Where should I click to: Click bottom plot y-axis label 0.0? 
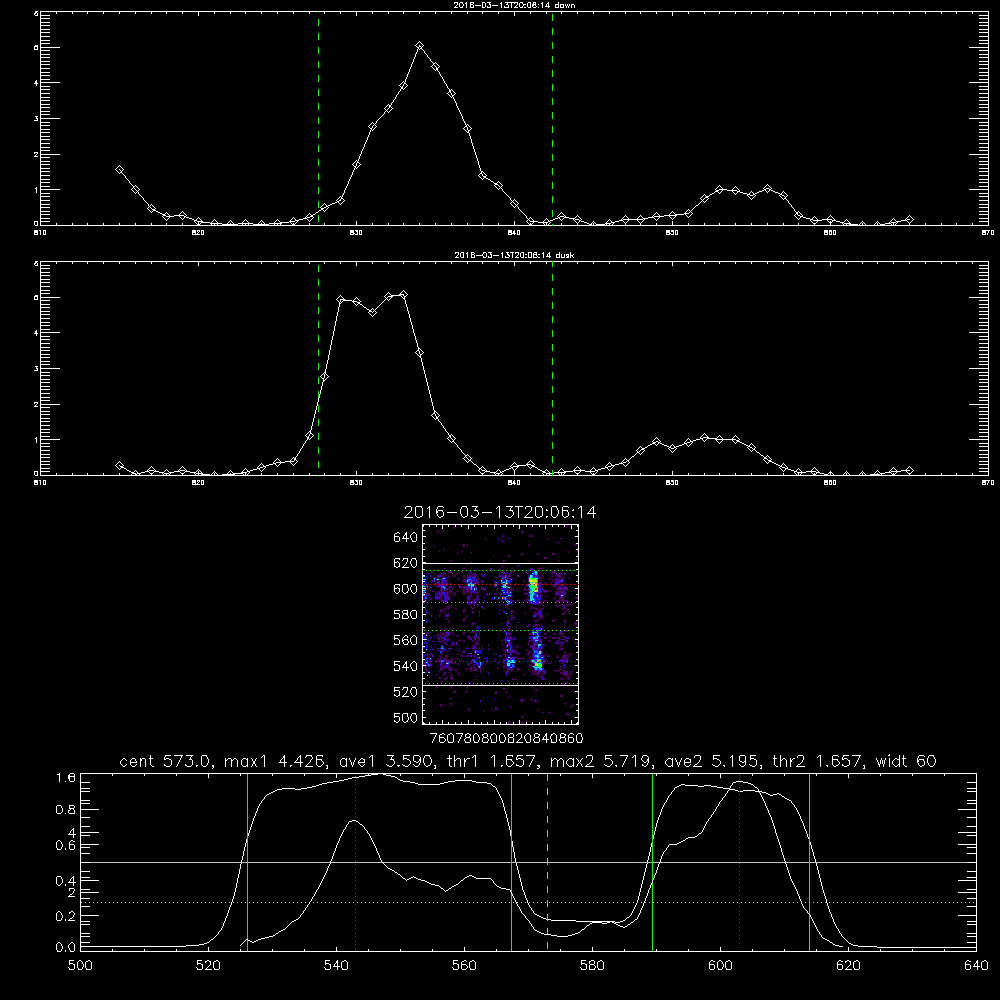(x=66, y=948)
